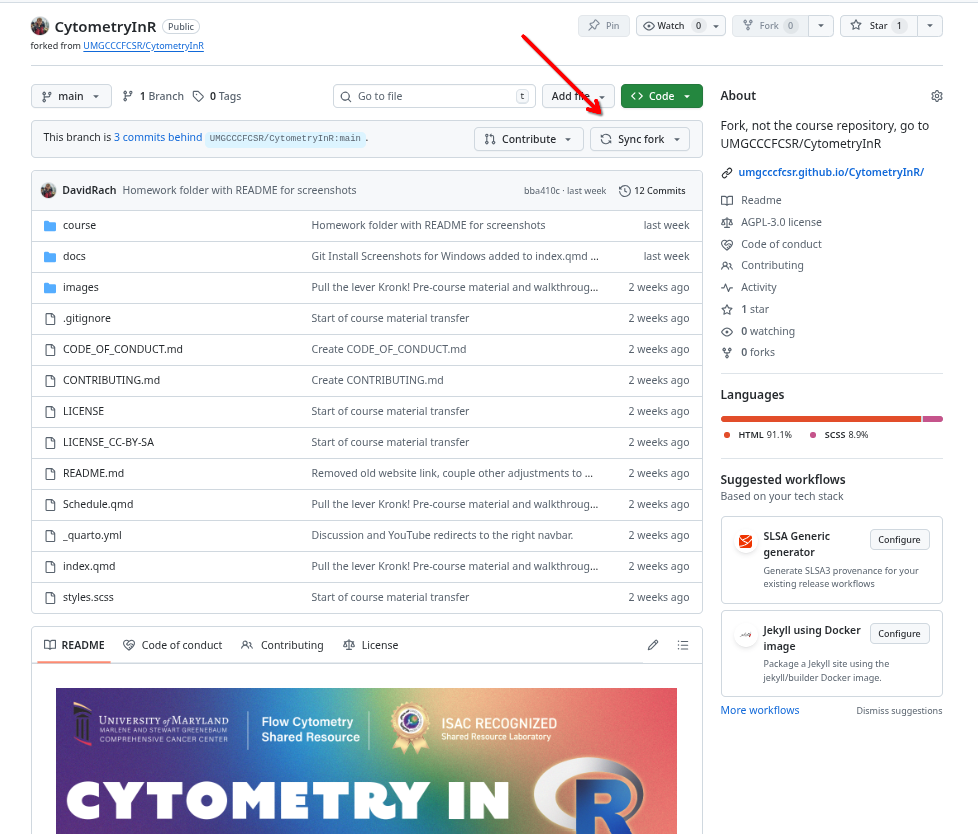Select the License tab
This screenshot has height=834, width=978.
coord(370,645)
